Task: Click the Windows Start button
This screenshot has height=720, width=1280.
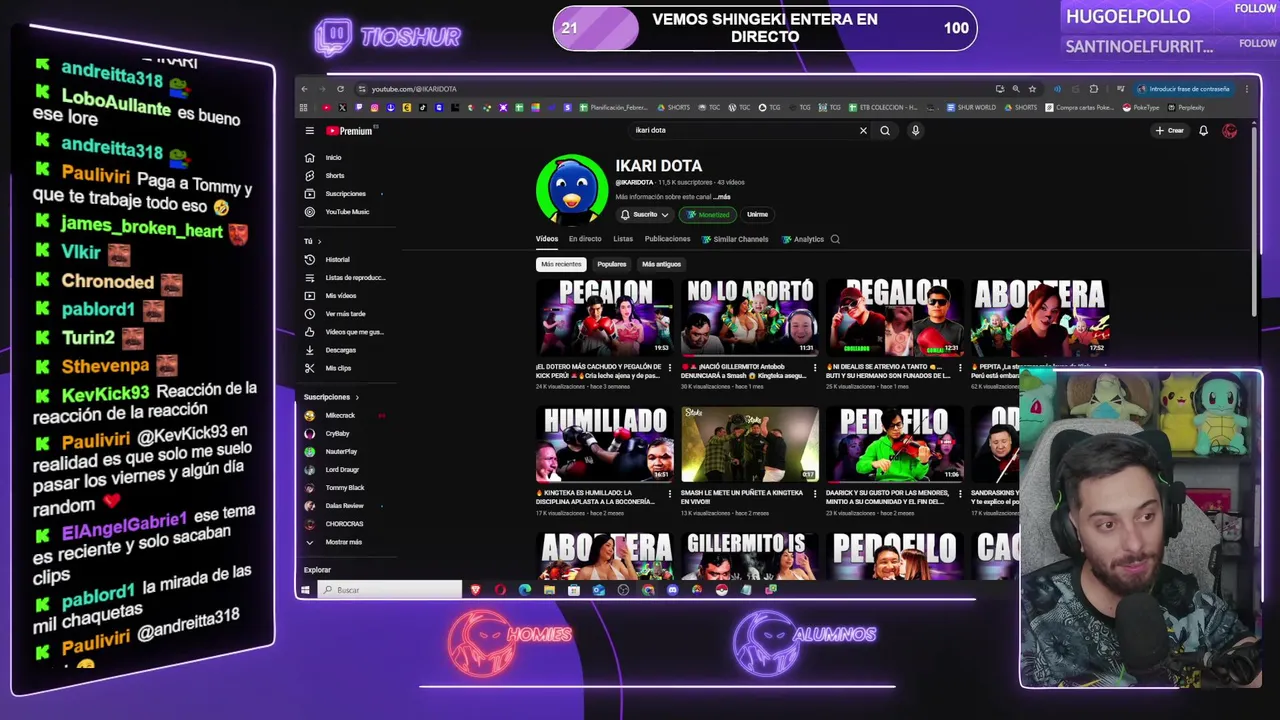Action: pyautogui.click(x=305, y=590)
